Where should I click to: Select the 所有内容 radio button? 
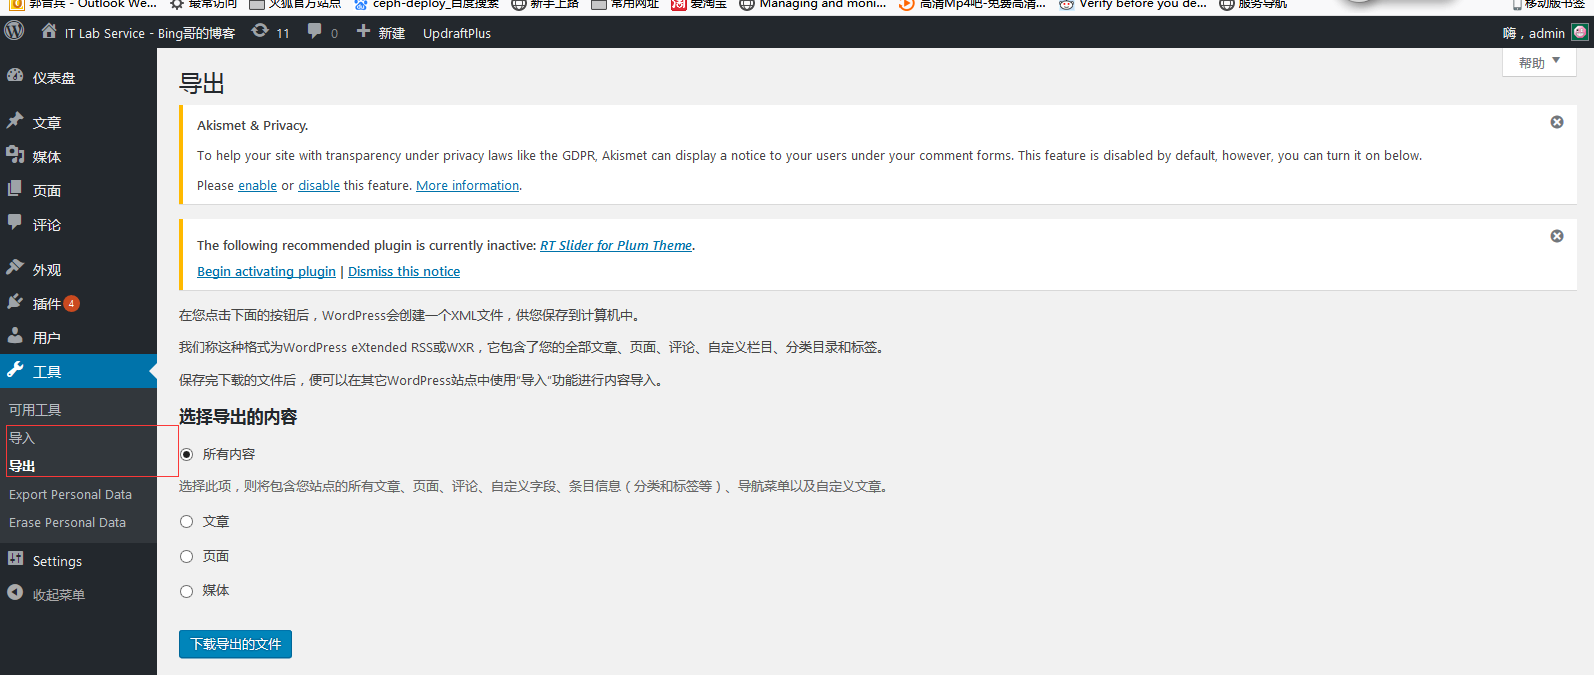(186, 454)
